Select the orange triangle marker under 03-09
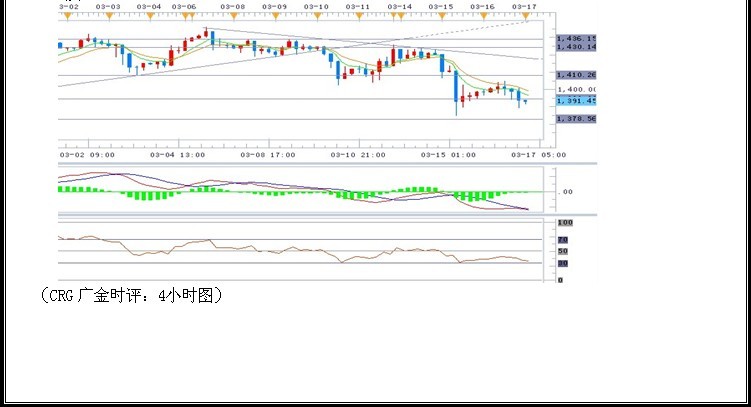The width and height of the screenshot is (751, 407). coord(275,16)
